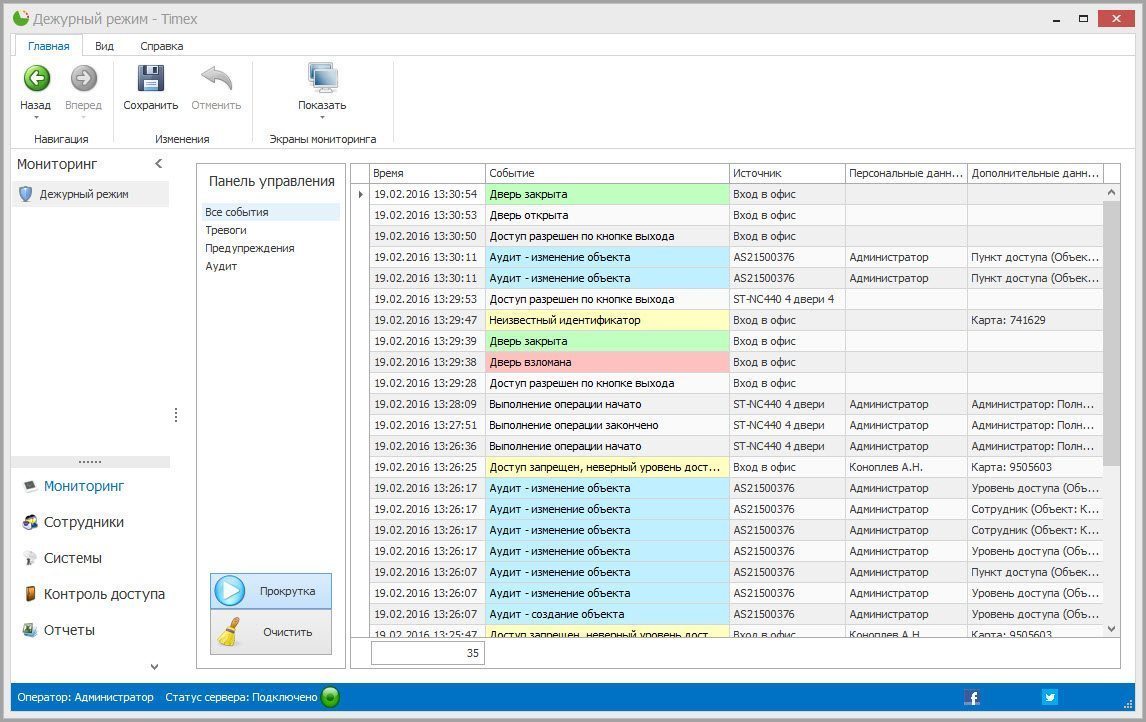Open dropdown arrow under Назад

click(35, 118)
